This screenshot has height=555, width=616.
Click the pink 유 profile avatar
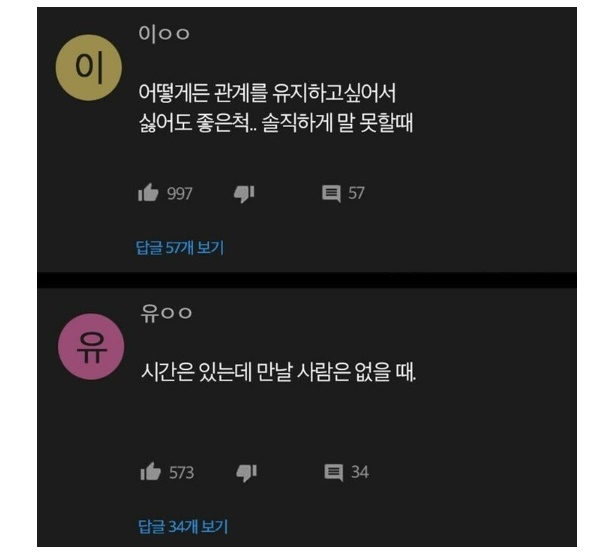coord(91,346)
